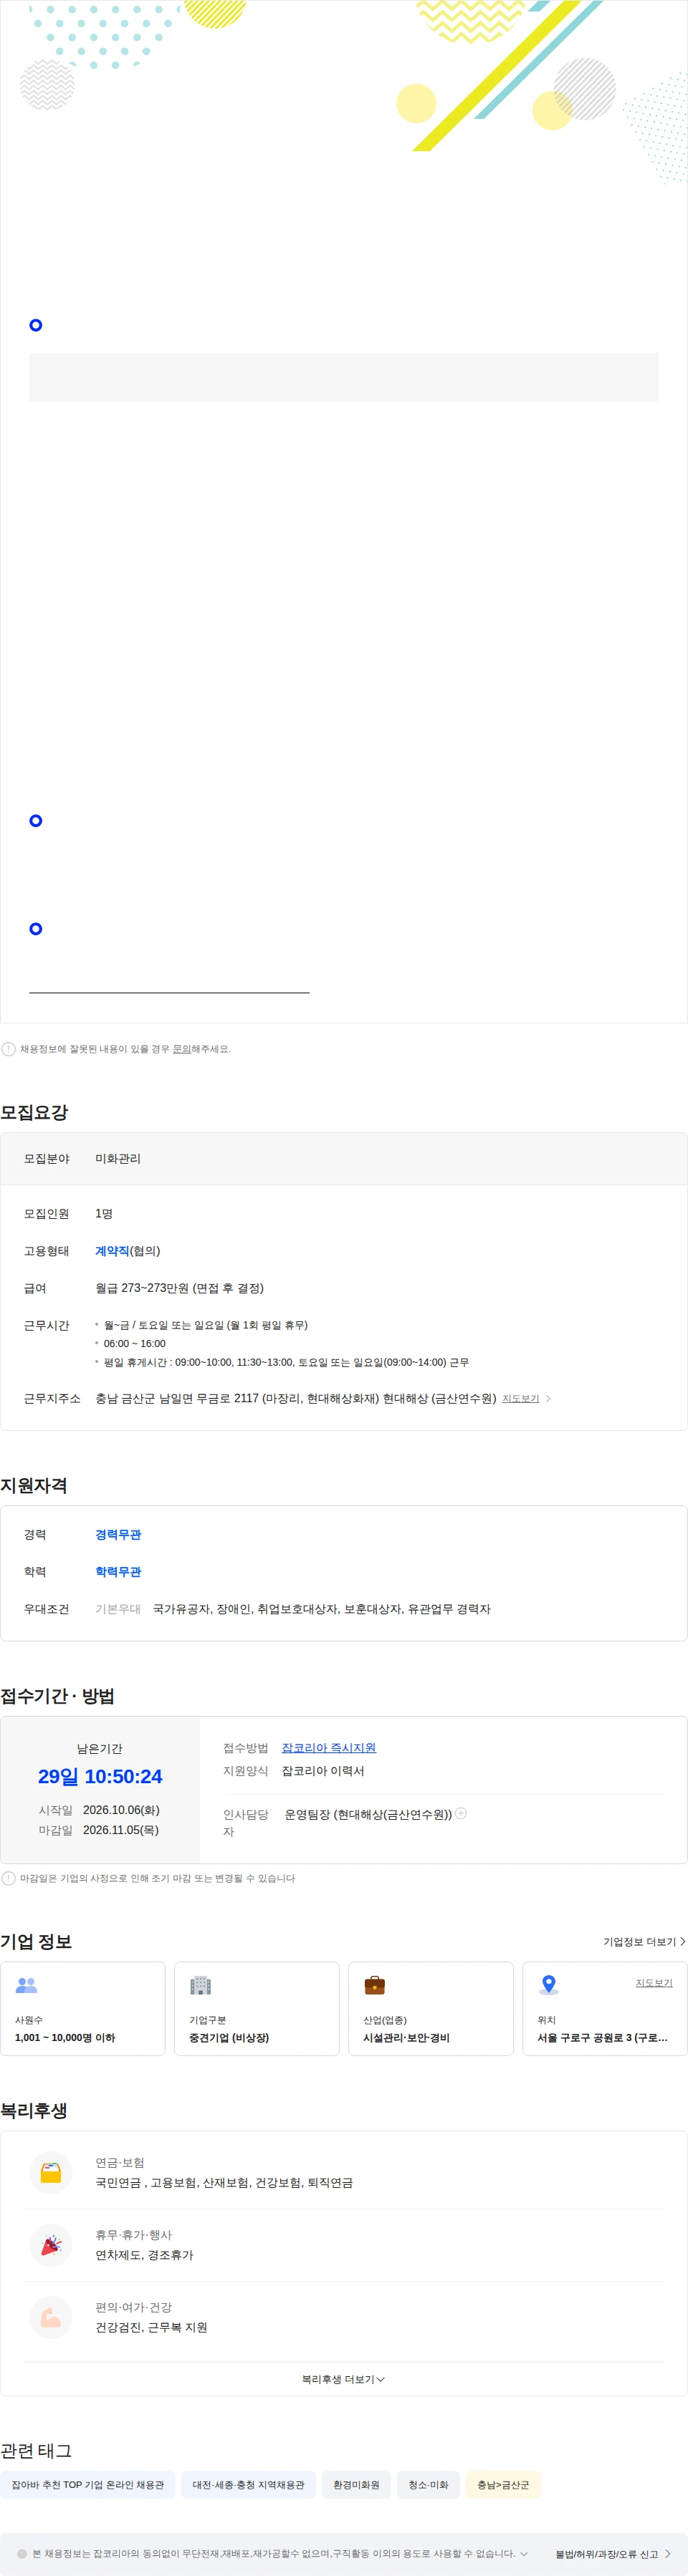Image resolution: width=688 pixels, height=2576 pixels.
Task: Click the info icon beside 채용정보 notice
Action: [x=9, y=1049]
